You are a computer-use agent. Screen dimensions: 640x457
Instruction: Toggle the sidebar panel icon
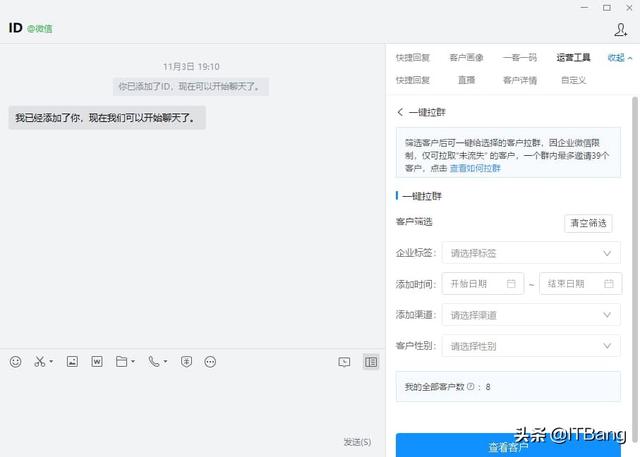pos(371,361)
